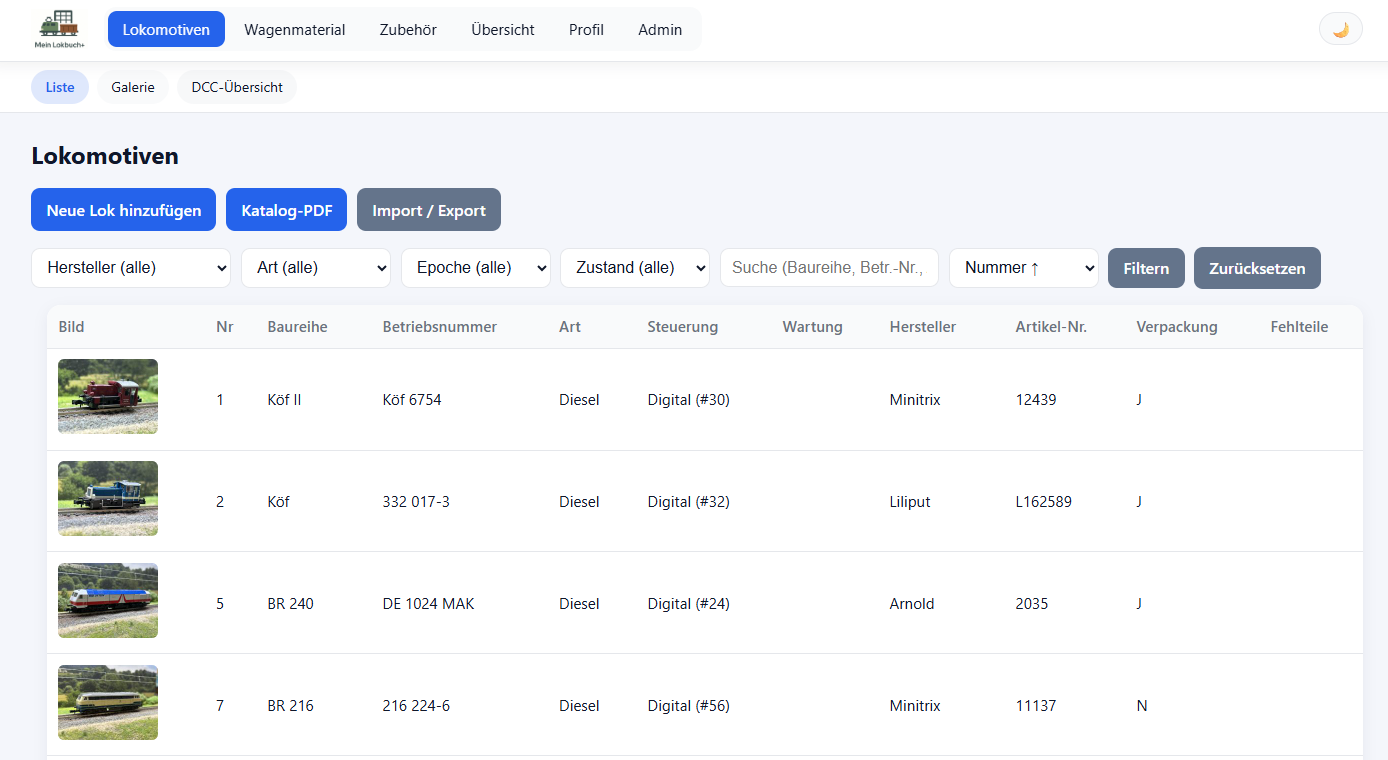This screenshot has width=1388, height=760.
Task: Open the blue Köf 332 017-3 thumbnail
Action: coord(108,498)
